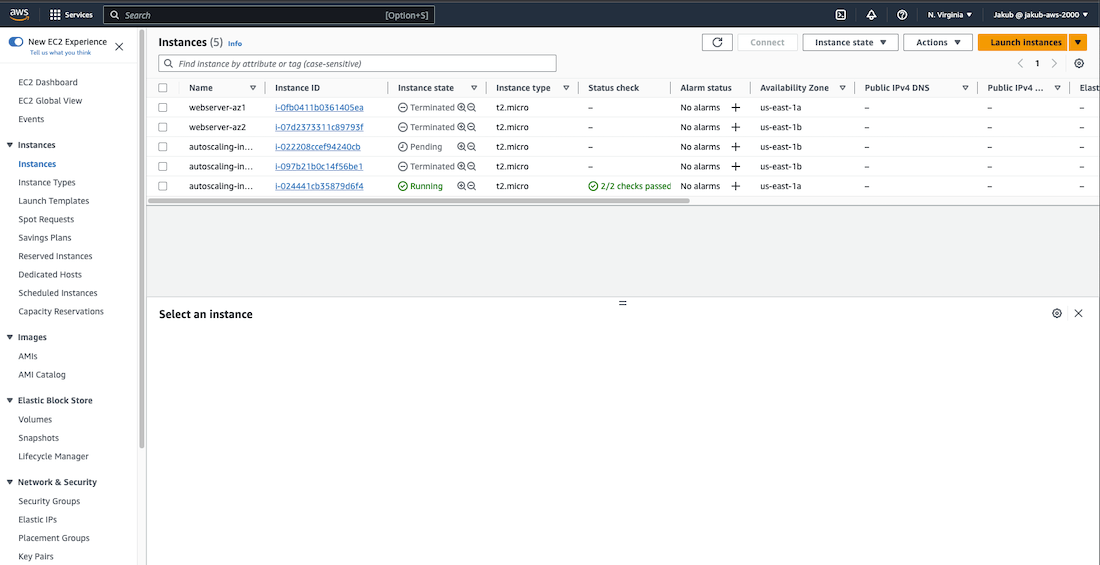Open details panel settings gear

[1057, 313]
